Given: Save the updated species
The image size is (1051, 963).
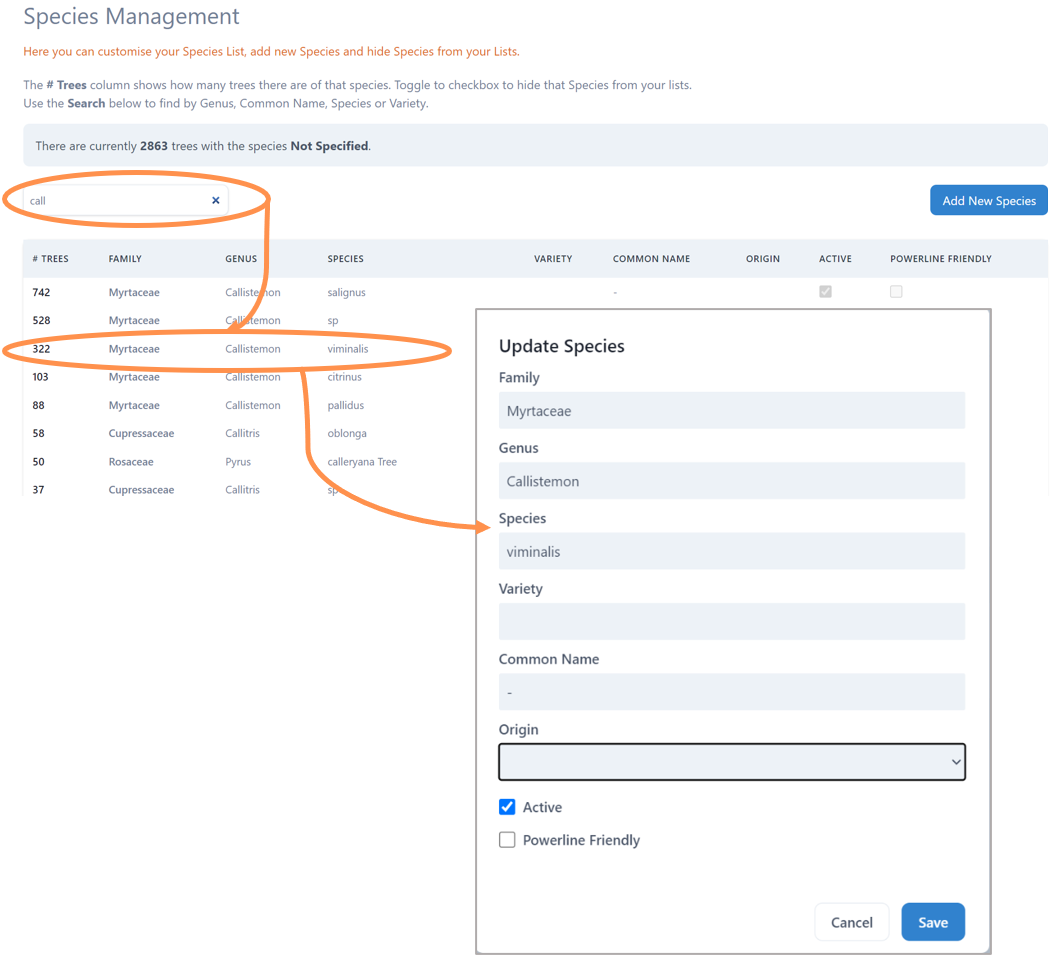Looking at the screenshot, I should [932, 922].
